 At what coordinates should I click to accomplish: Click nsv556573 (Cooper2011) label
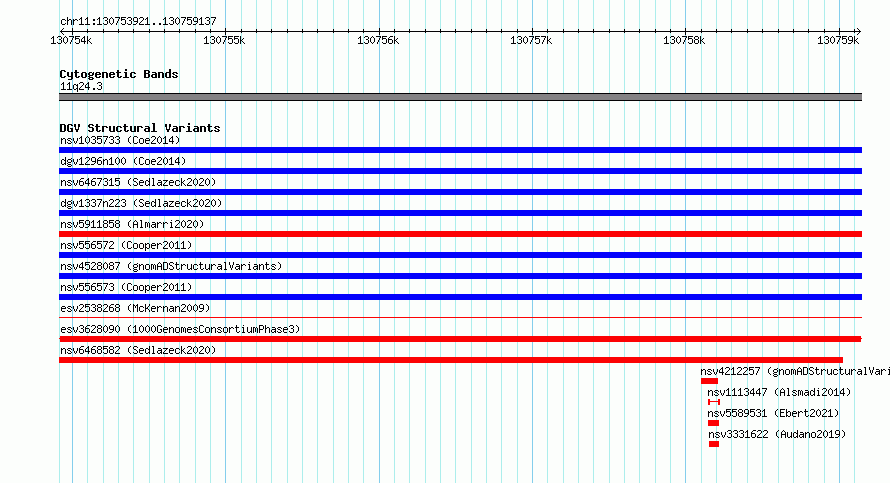tap(126, 287)
